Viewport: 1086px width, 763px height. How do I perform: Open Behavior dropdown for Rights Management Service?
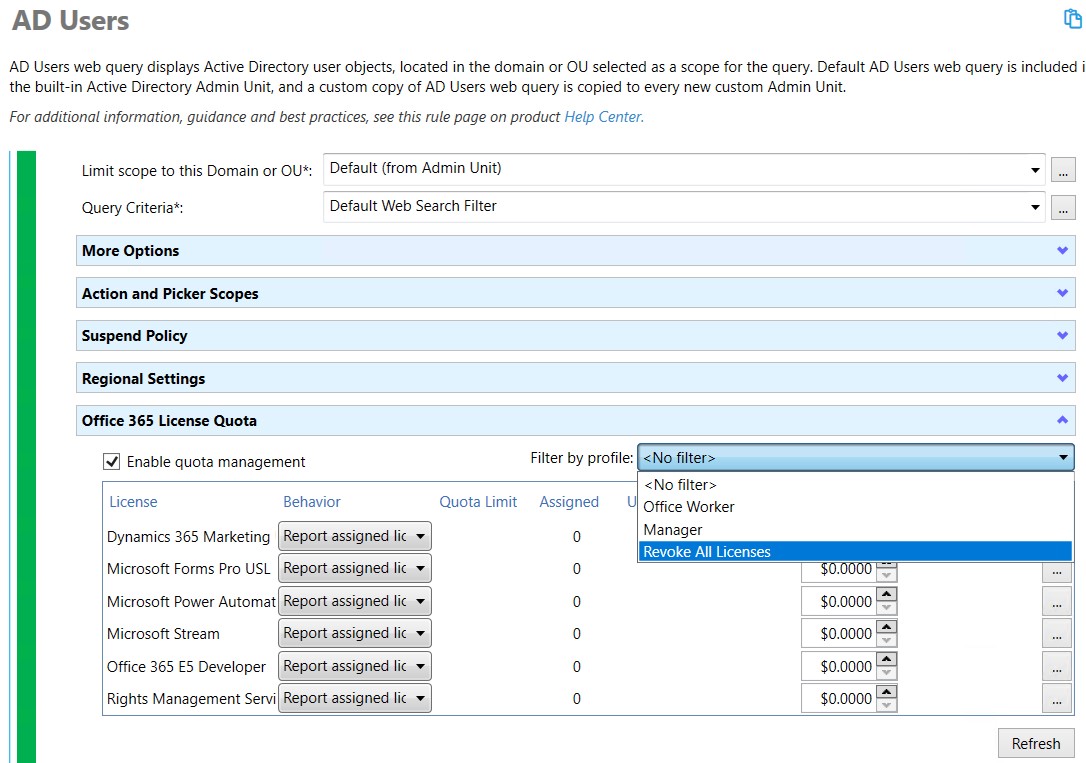355,698
